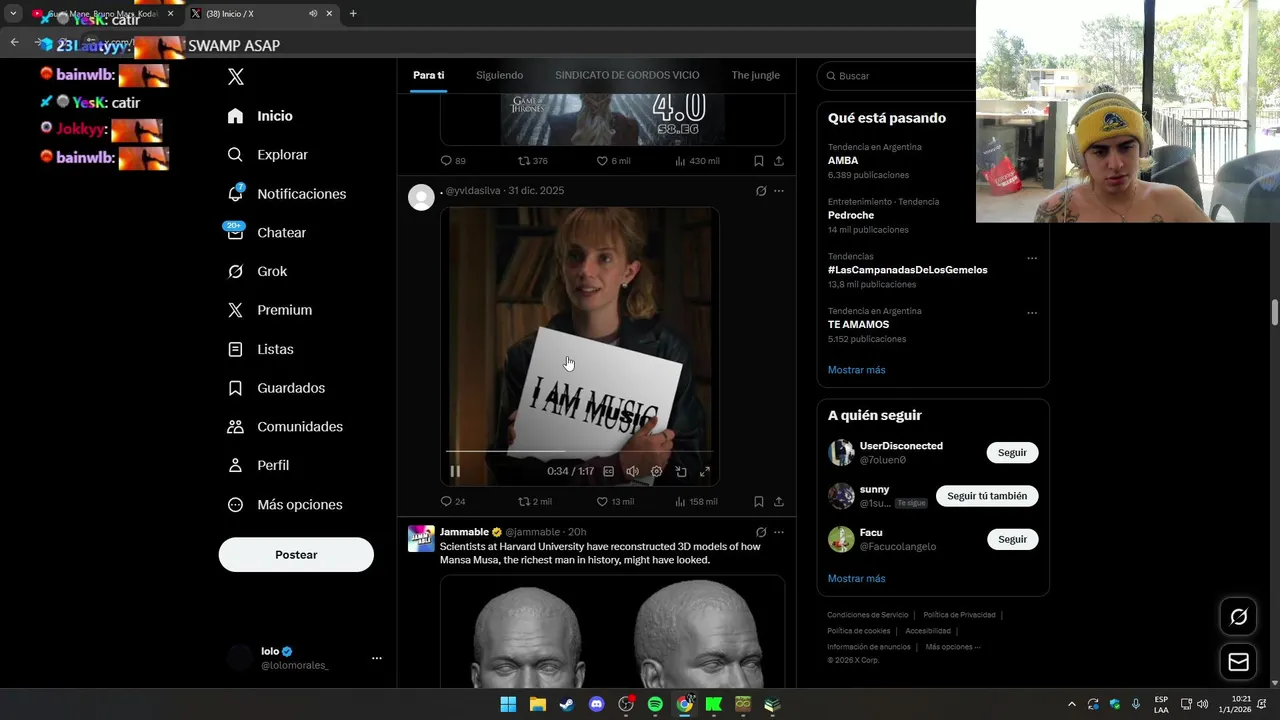Like the yvldasilva post with 13 mil likes

point(615,501)
